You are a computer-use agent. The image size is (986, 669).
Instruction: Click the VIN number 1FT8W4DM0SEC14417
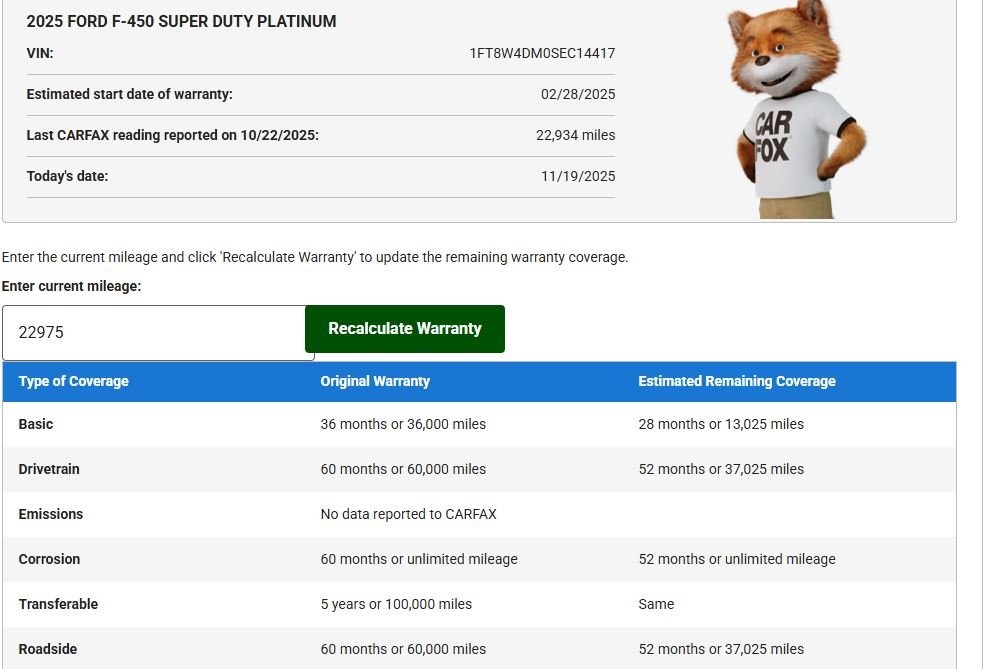(x=542, y=53)
